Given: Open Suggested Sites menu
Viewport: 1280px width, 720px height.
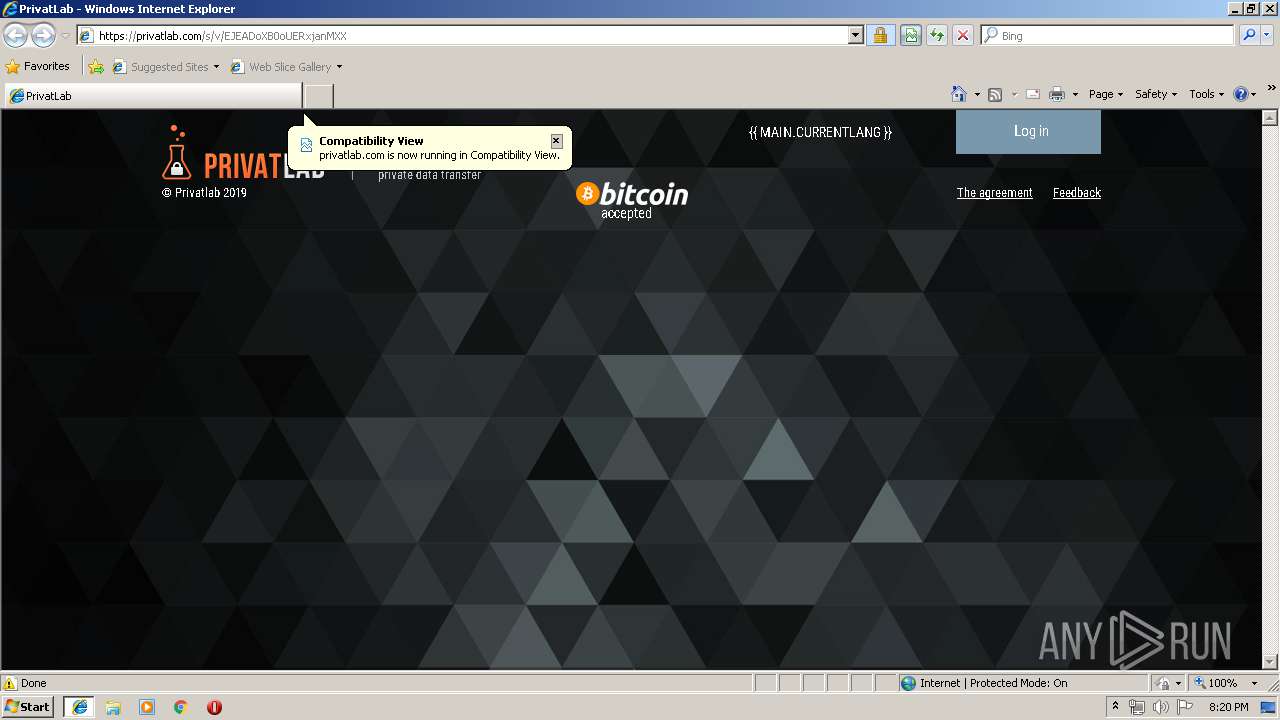Looking at the screenshot, I should pos(165,67).
